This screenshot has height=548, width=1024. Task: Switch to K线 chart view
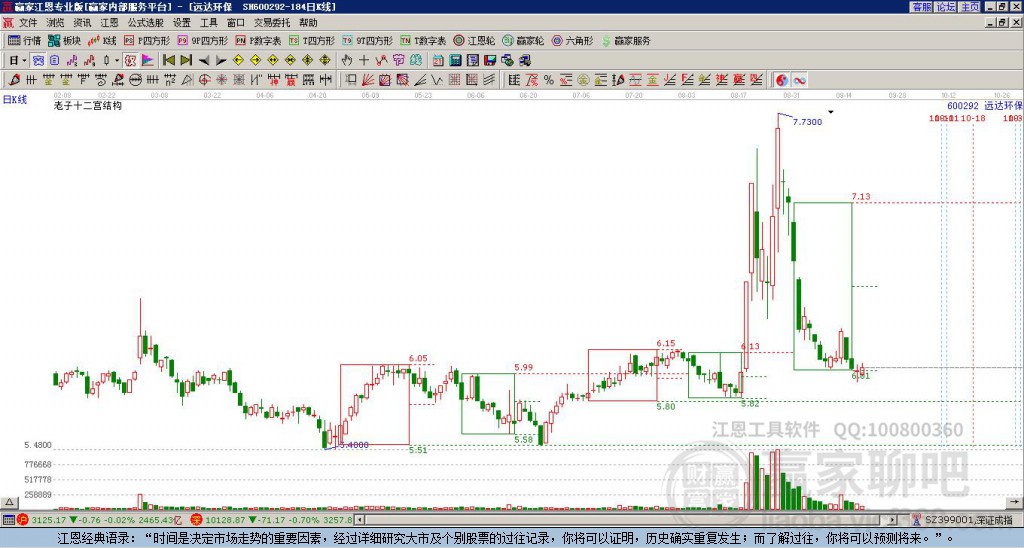point(101,40)
